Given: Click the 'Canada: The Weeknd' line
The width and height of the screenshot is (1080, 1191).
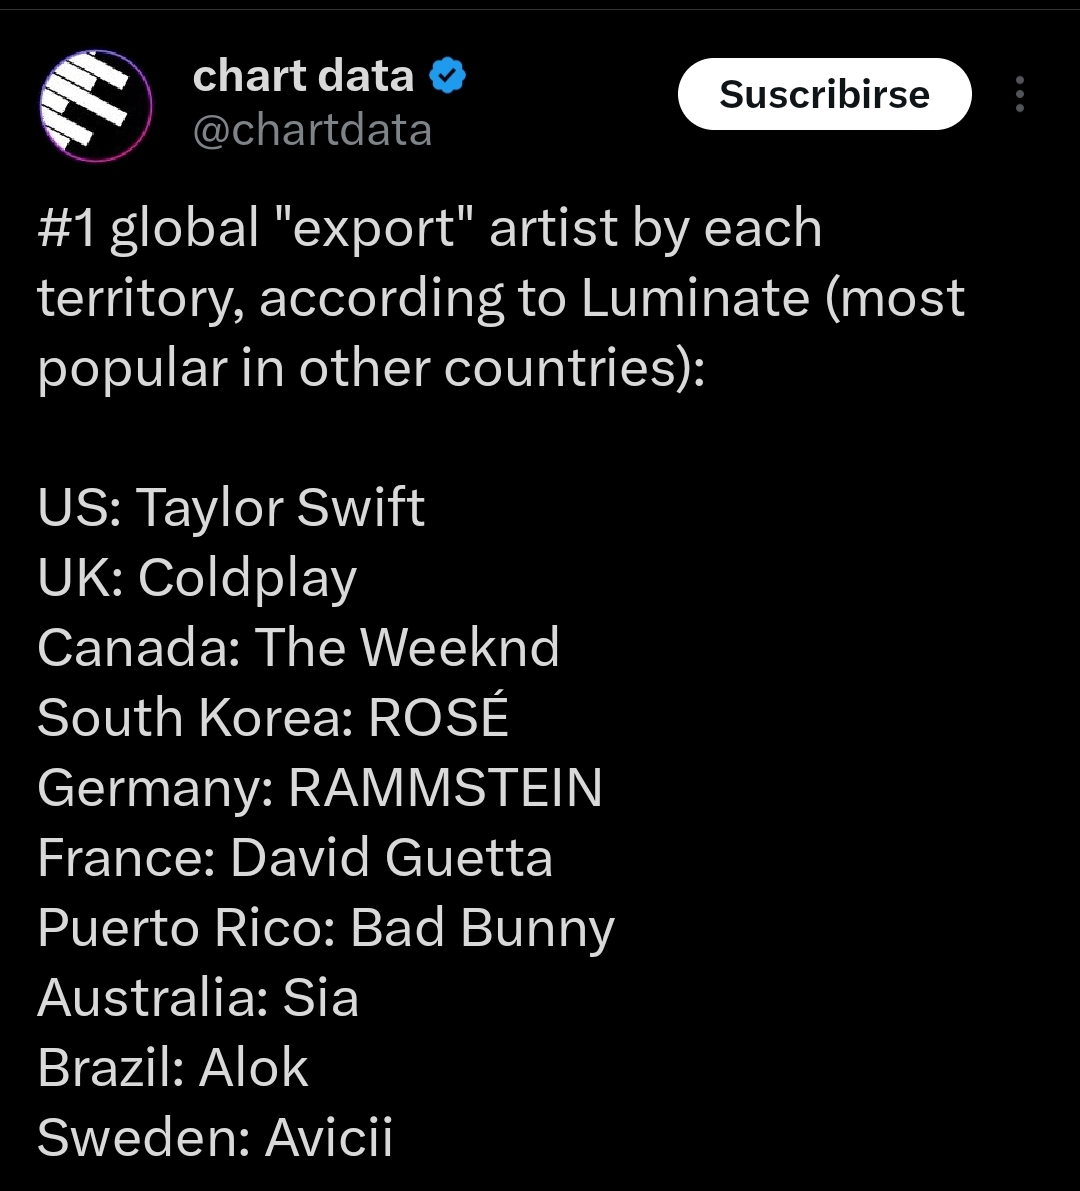Looking at the screenshot, I should pyautogui.click(x=298, y=647).
